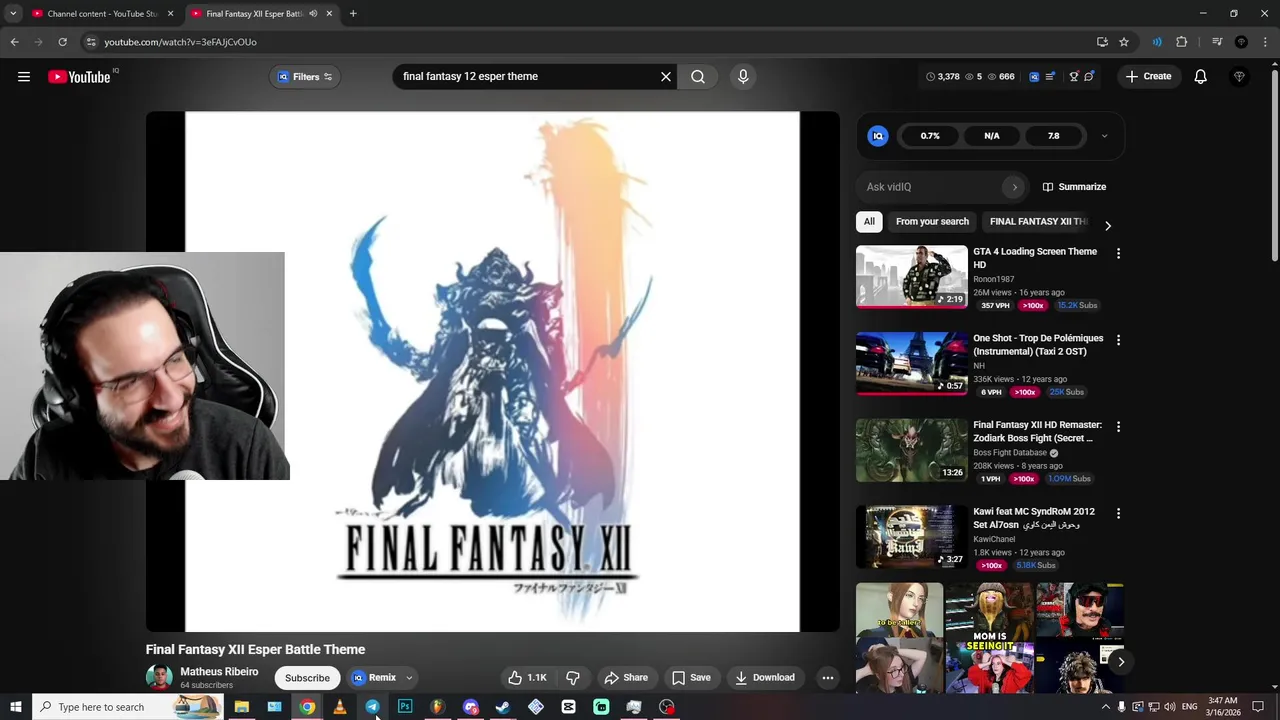
Task: Open Telegram from the taskbar
Action: [x=372, y=707]
